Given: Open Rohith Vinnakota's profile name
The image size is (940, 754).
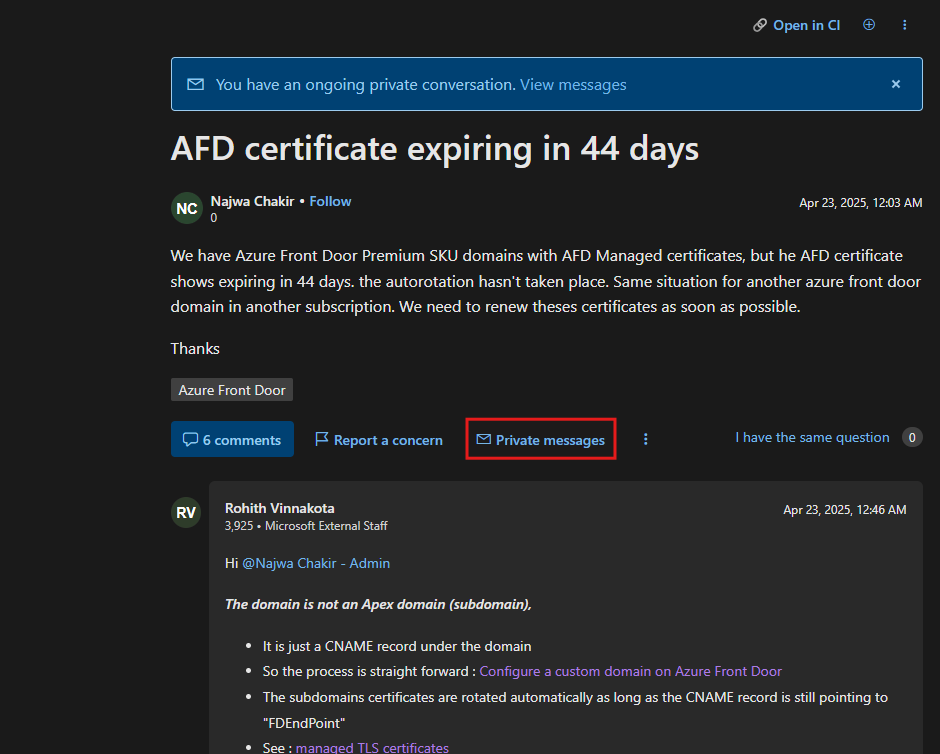Looking at the screenshot, I should tap(280, 508).
